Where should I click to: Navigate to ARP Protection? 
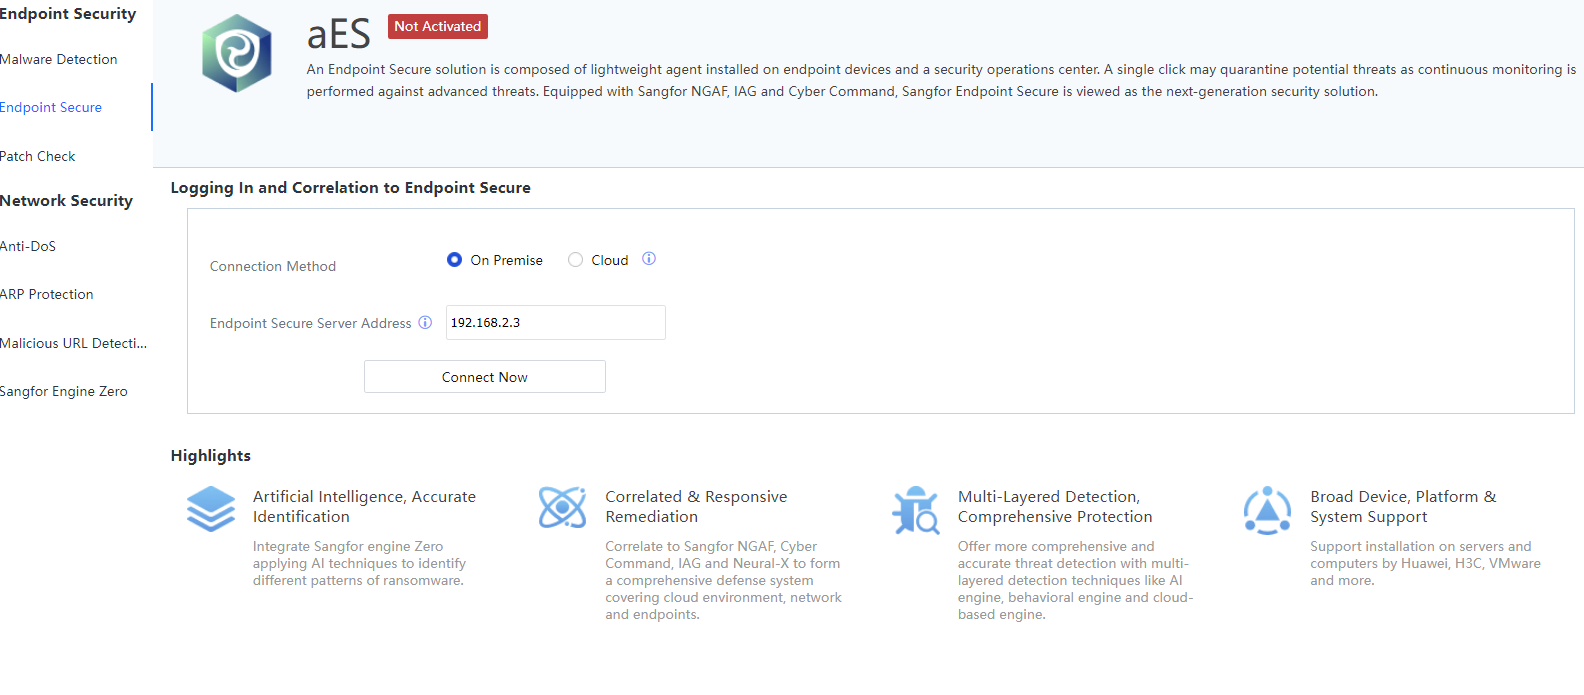point(47,295)
